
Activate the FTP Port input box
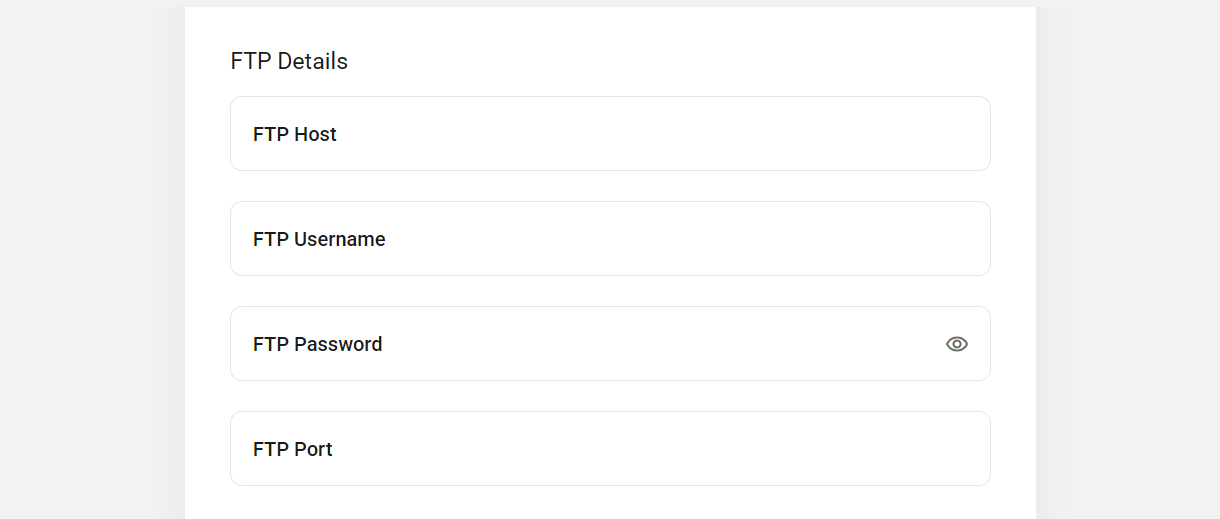pyautogui.click(x=610, y=449)
